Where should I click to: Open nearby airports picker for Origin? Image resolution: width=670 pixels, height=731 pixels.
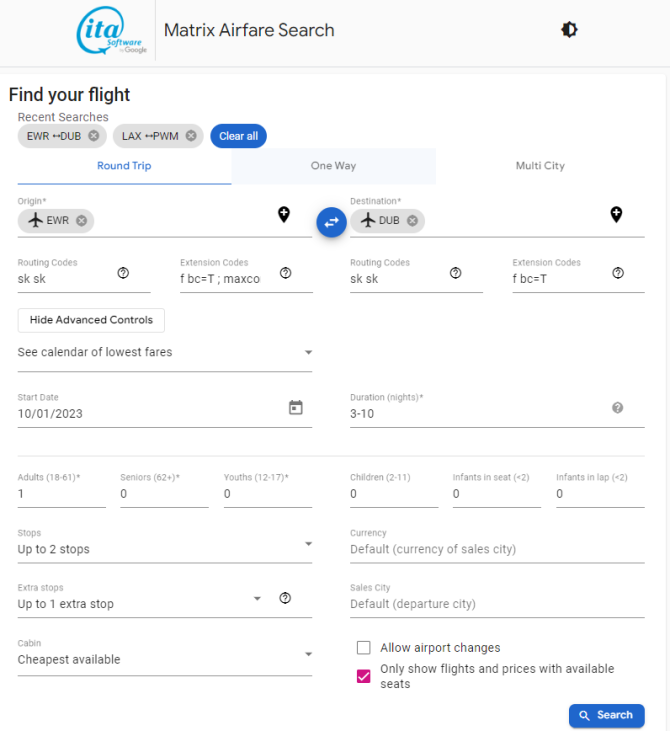[x=284, y=214]
